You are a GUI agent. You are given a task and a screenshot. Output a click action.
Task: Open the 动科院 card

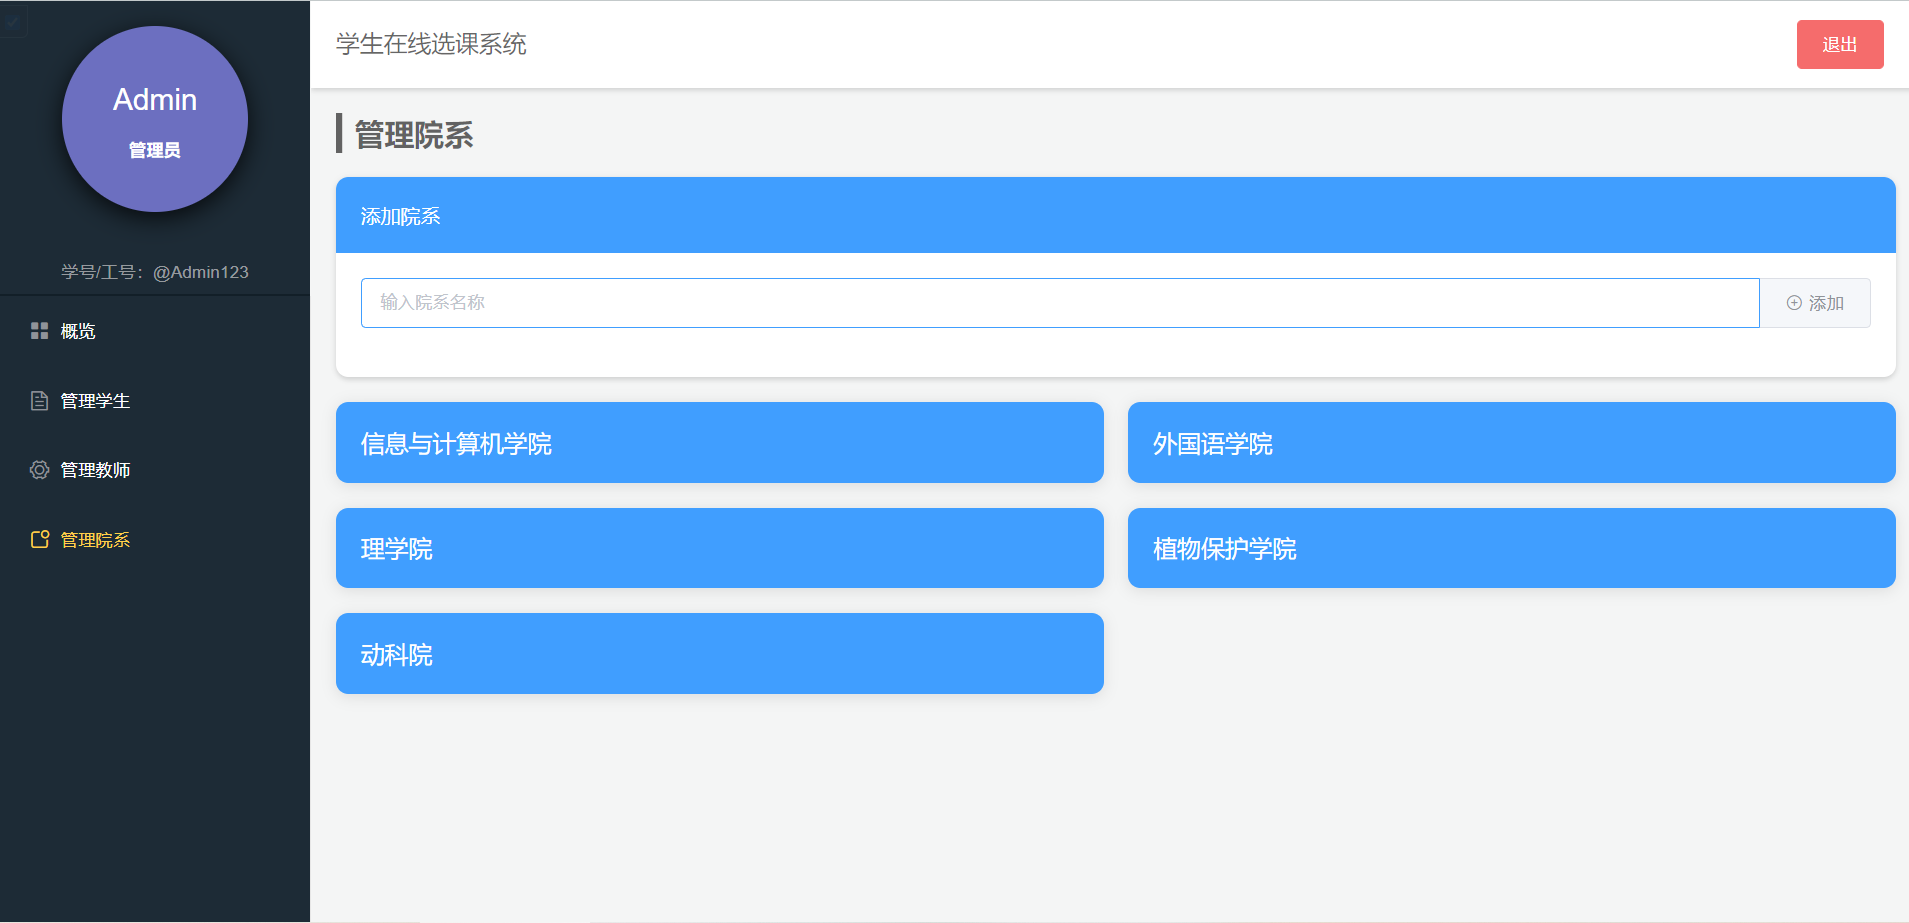720,654
